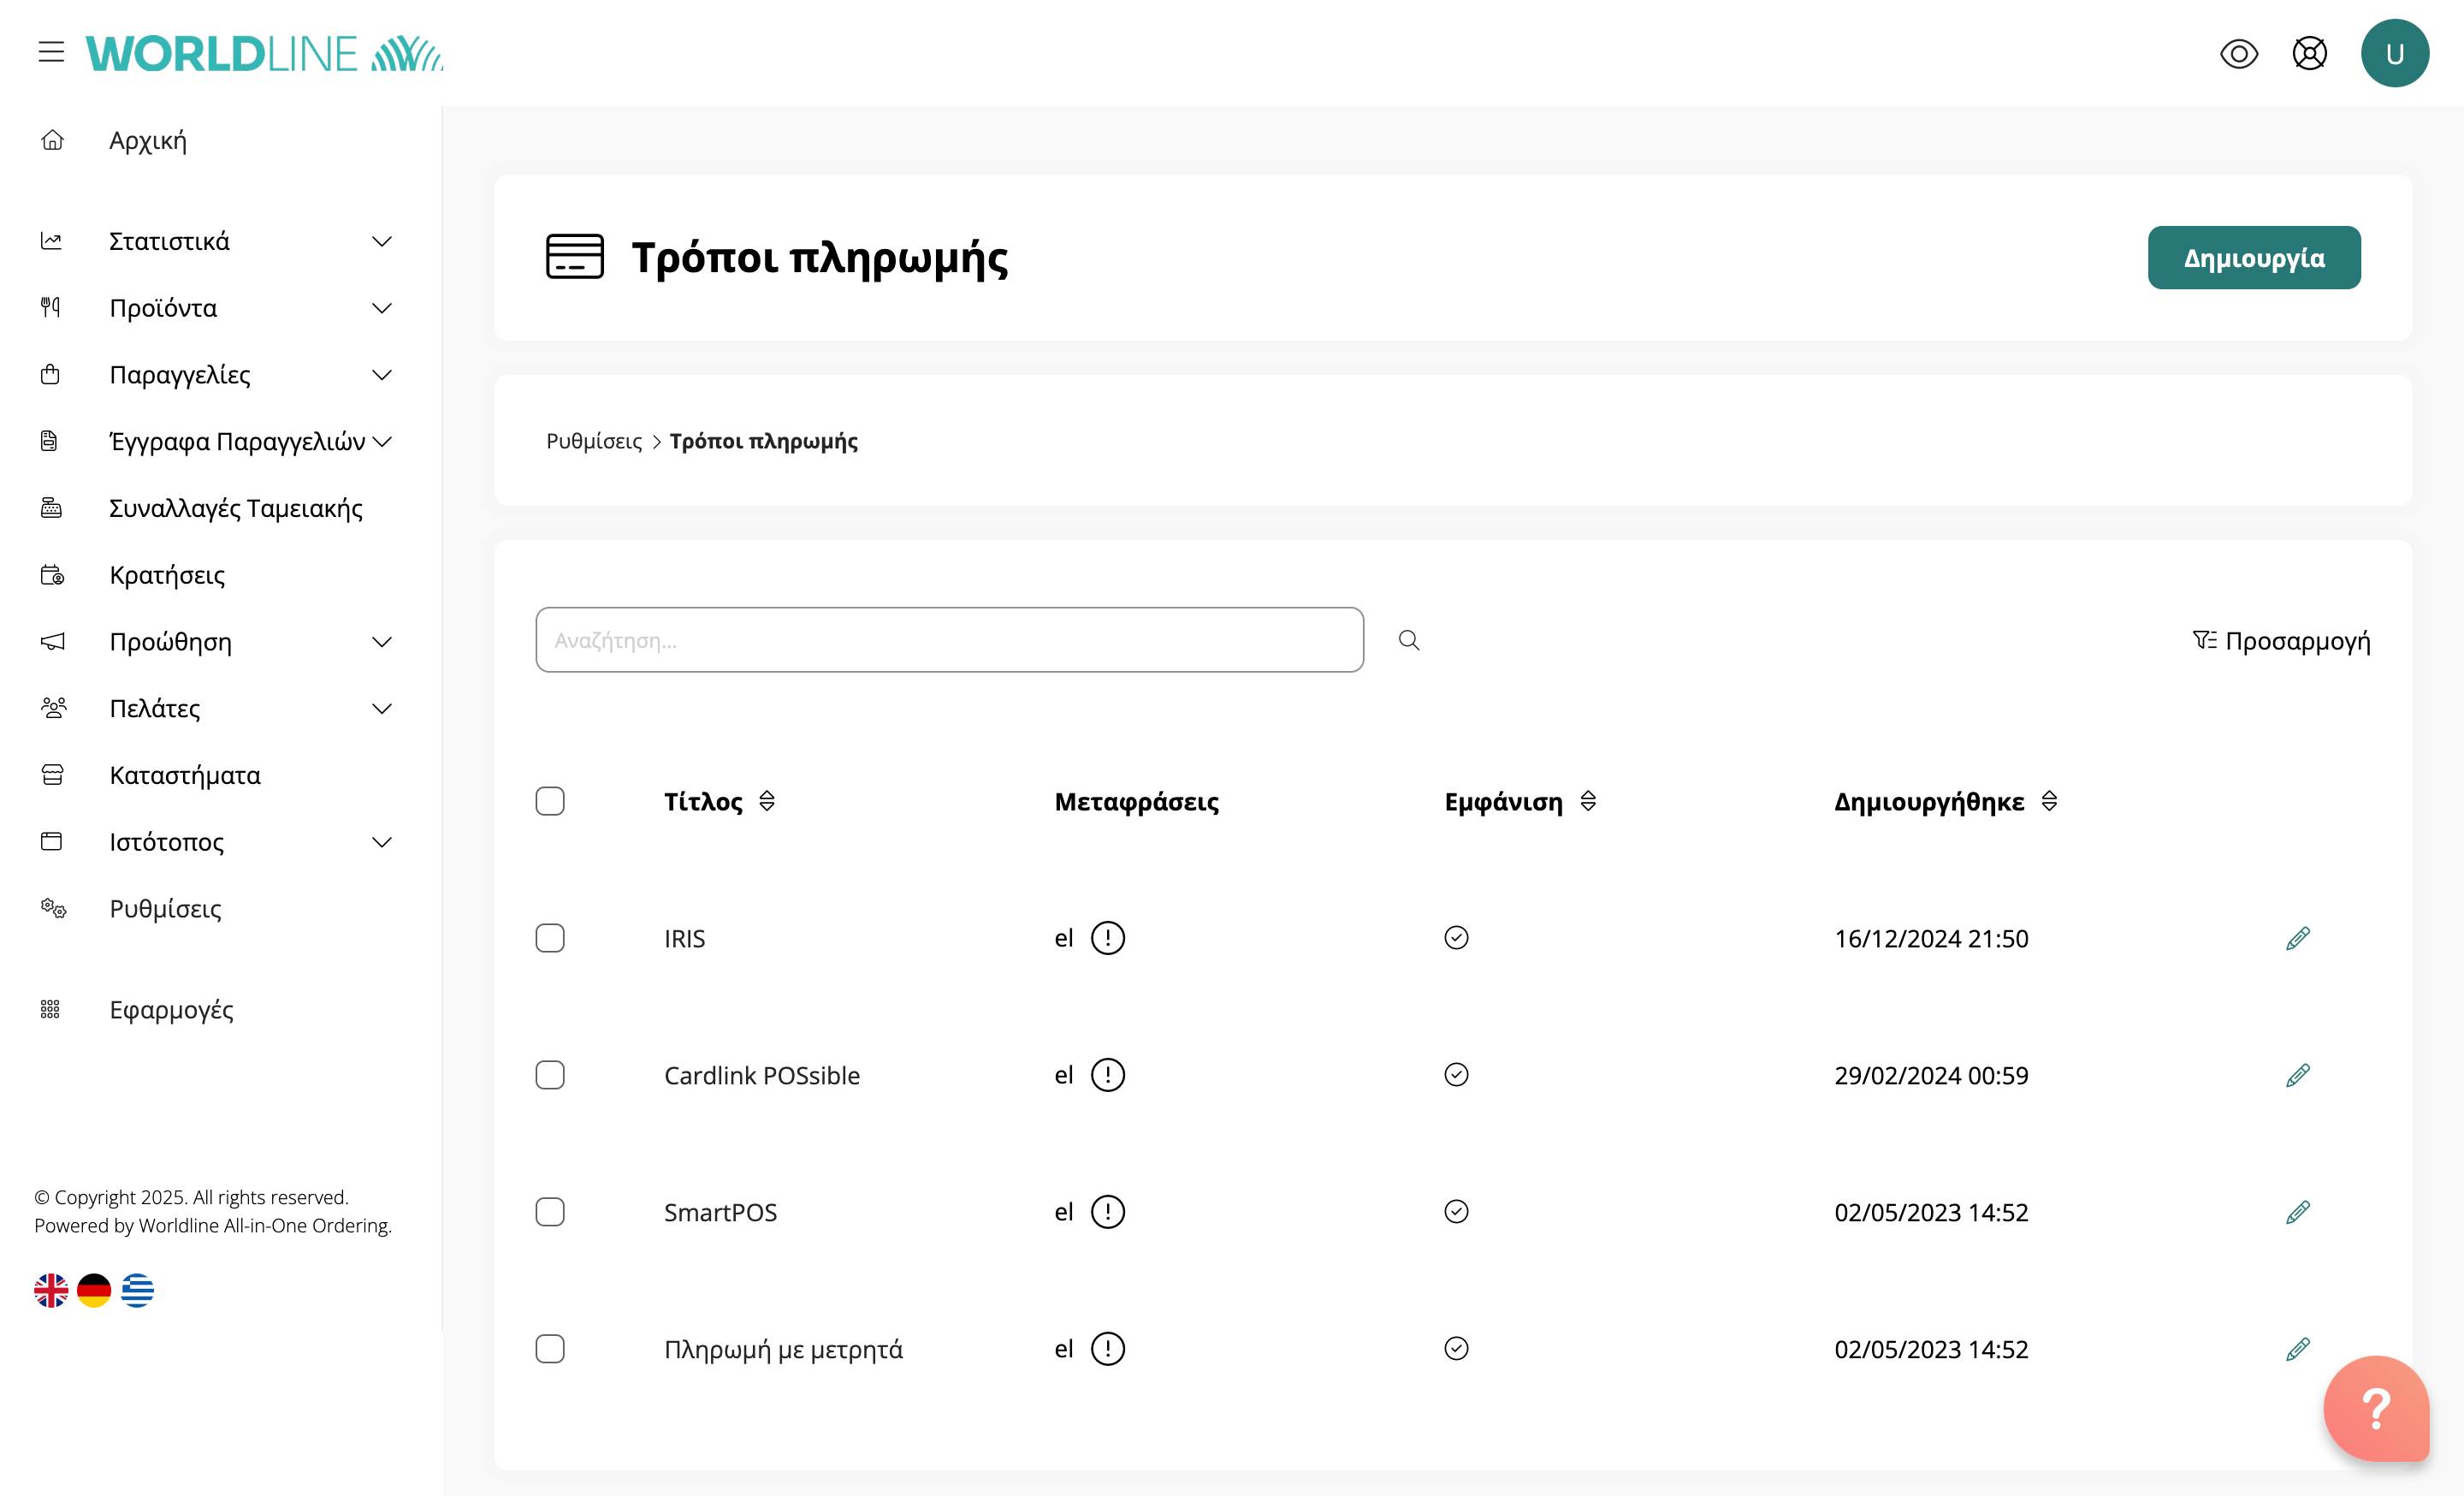Image resolution: width=2464 pixels, height=1496 pixels.
Task: Tick the select-all checkbox in table header
Action: 550,801
